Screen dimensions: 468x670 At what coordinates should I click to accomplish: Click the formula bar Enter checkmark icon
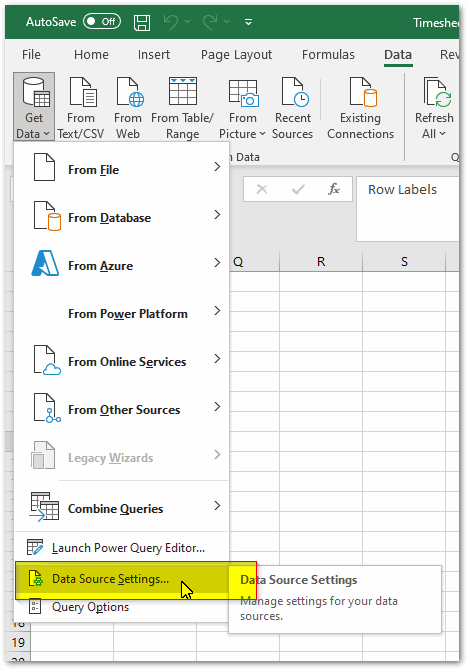click(298, 189)
